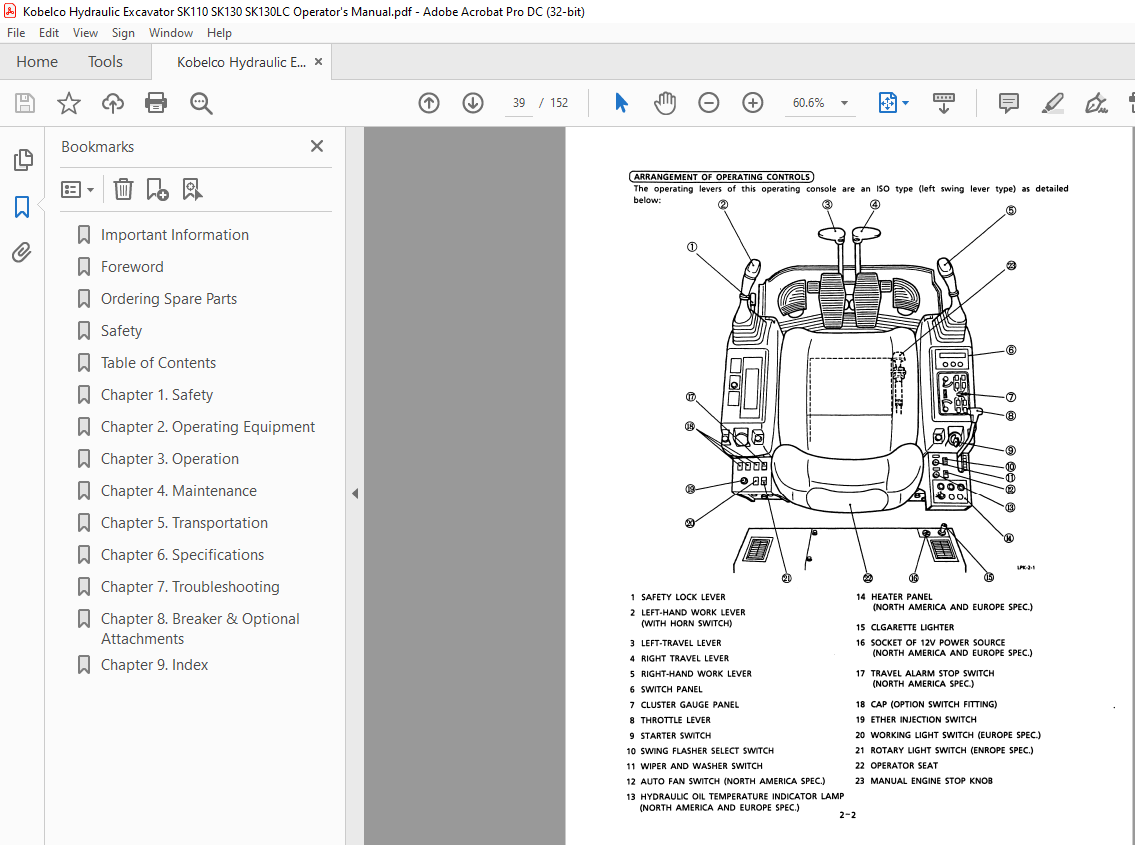Zoom in with plus icon

point(753,103)
